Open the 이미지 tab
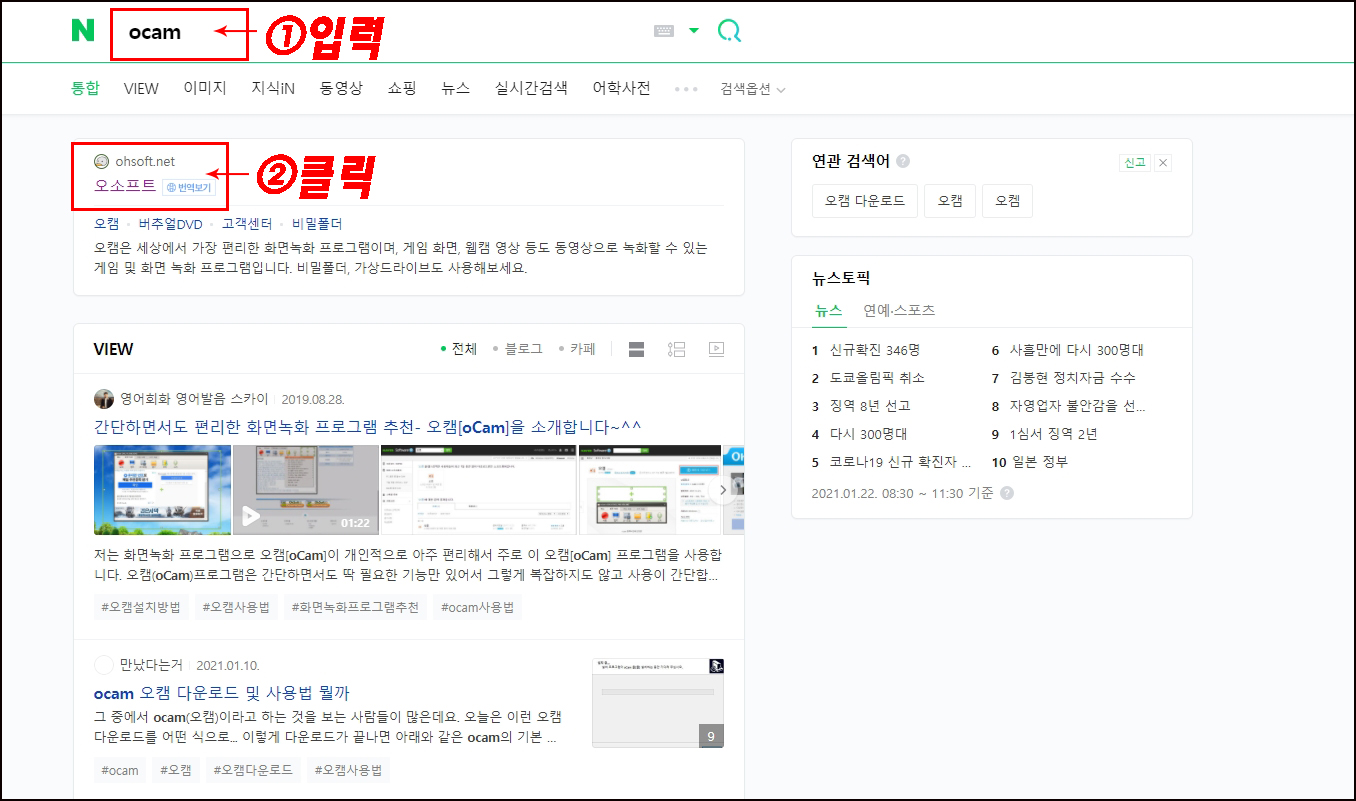The width and height of the screenshot is (1356, 801). [205, 88]
